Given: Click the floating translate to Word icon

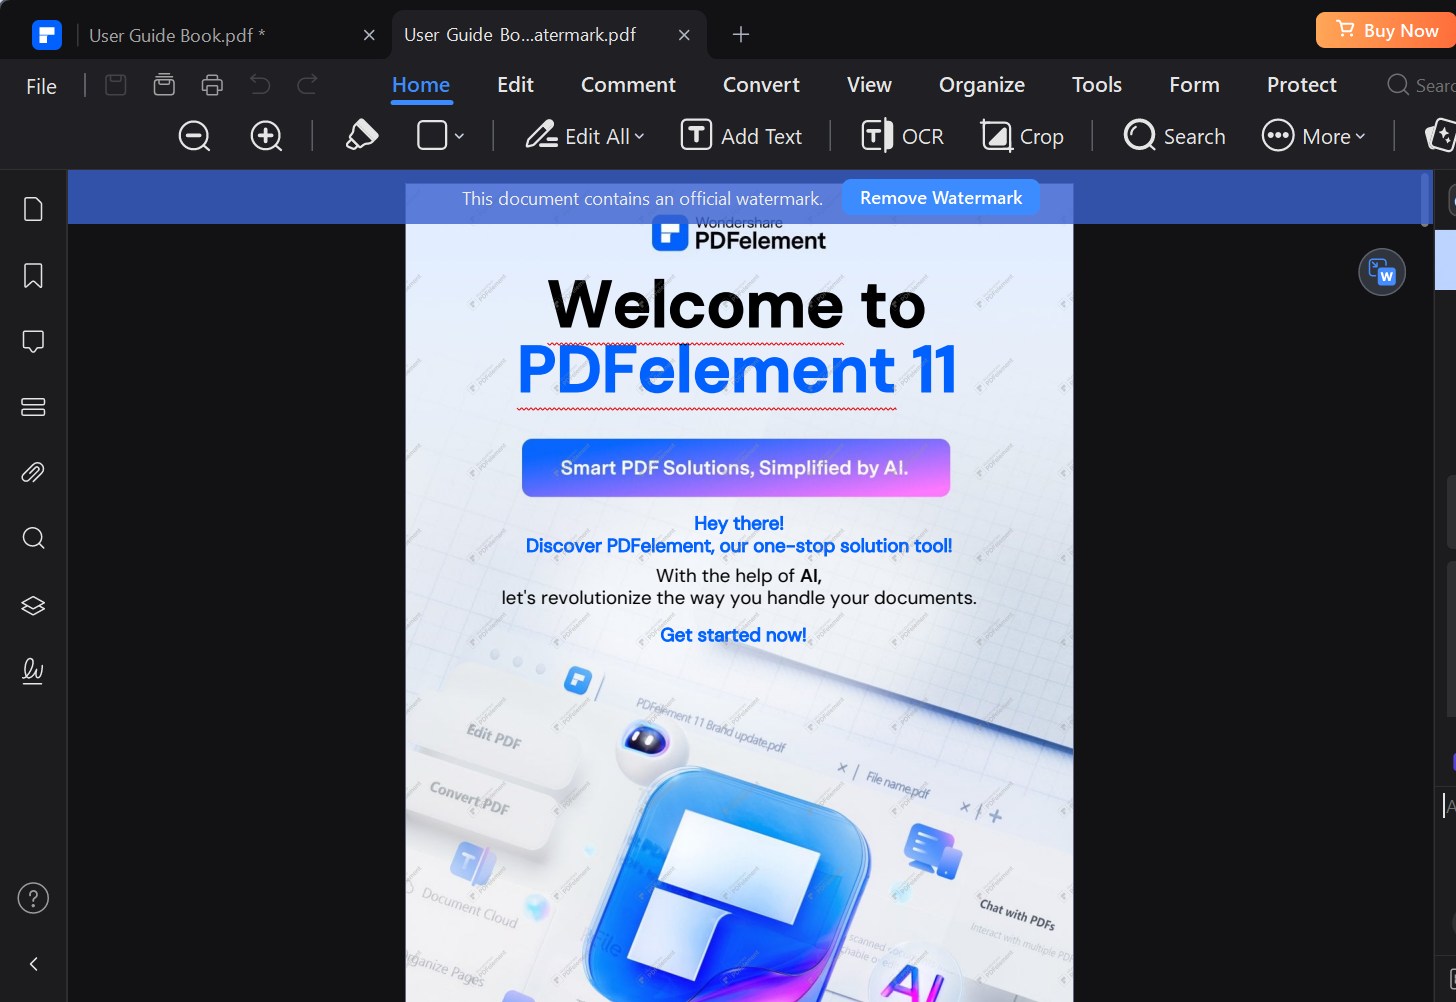Looking at the screenshot, I should 1382,272.
